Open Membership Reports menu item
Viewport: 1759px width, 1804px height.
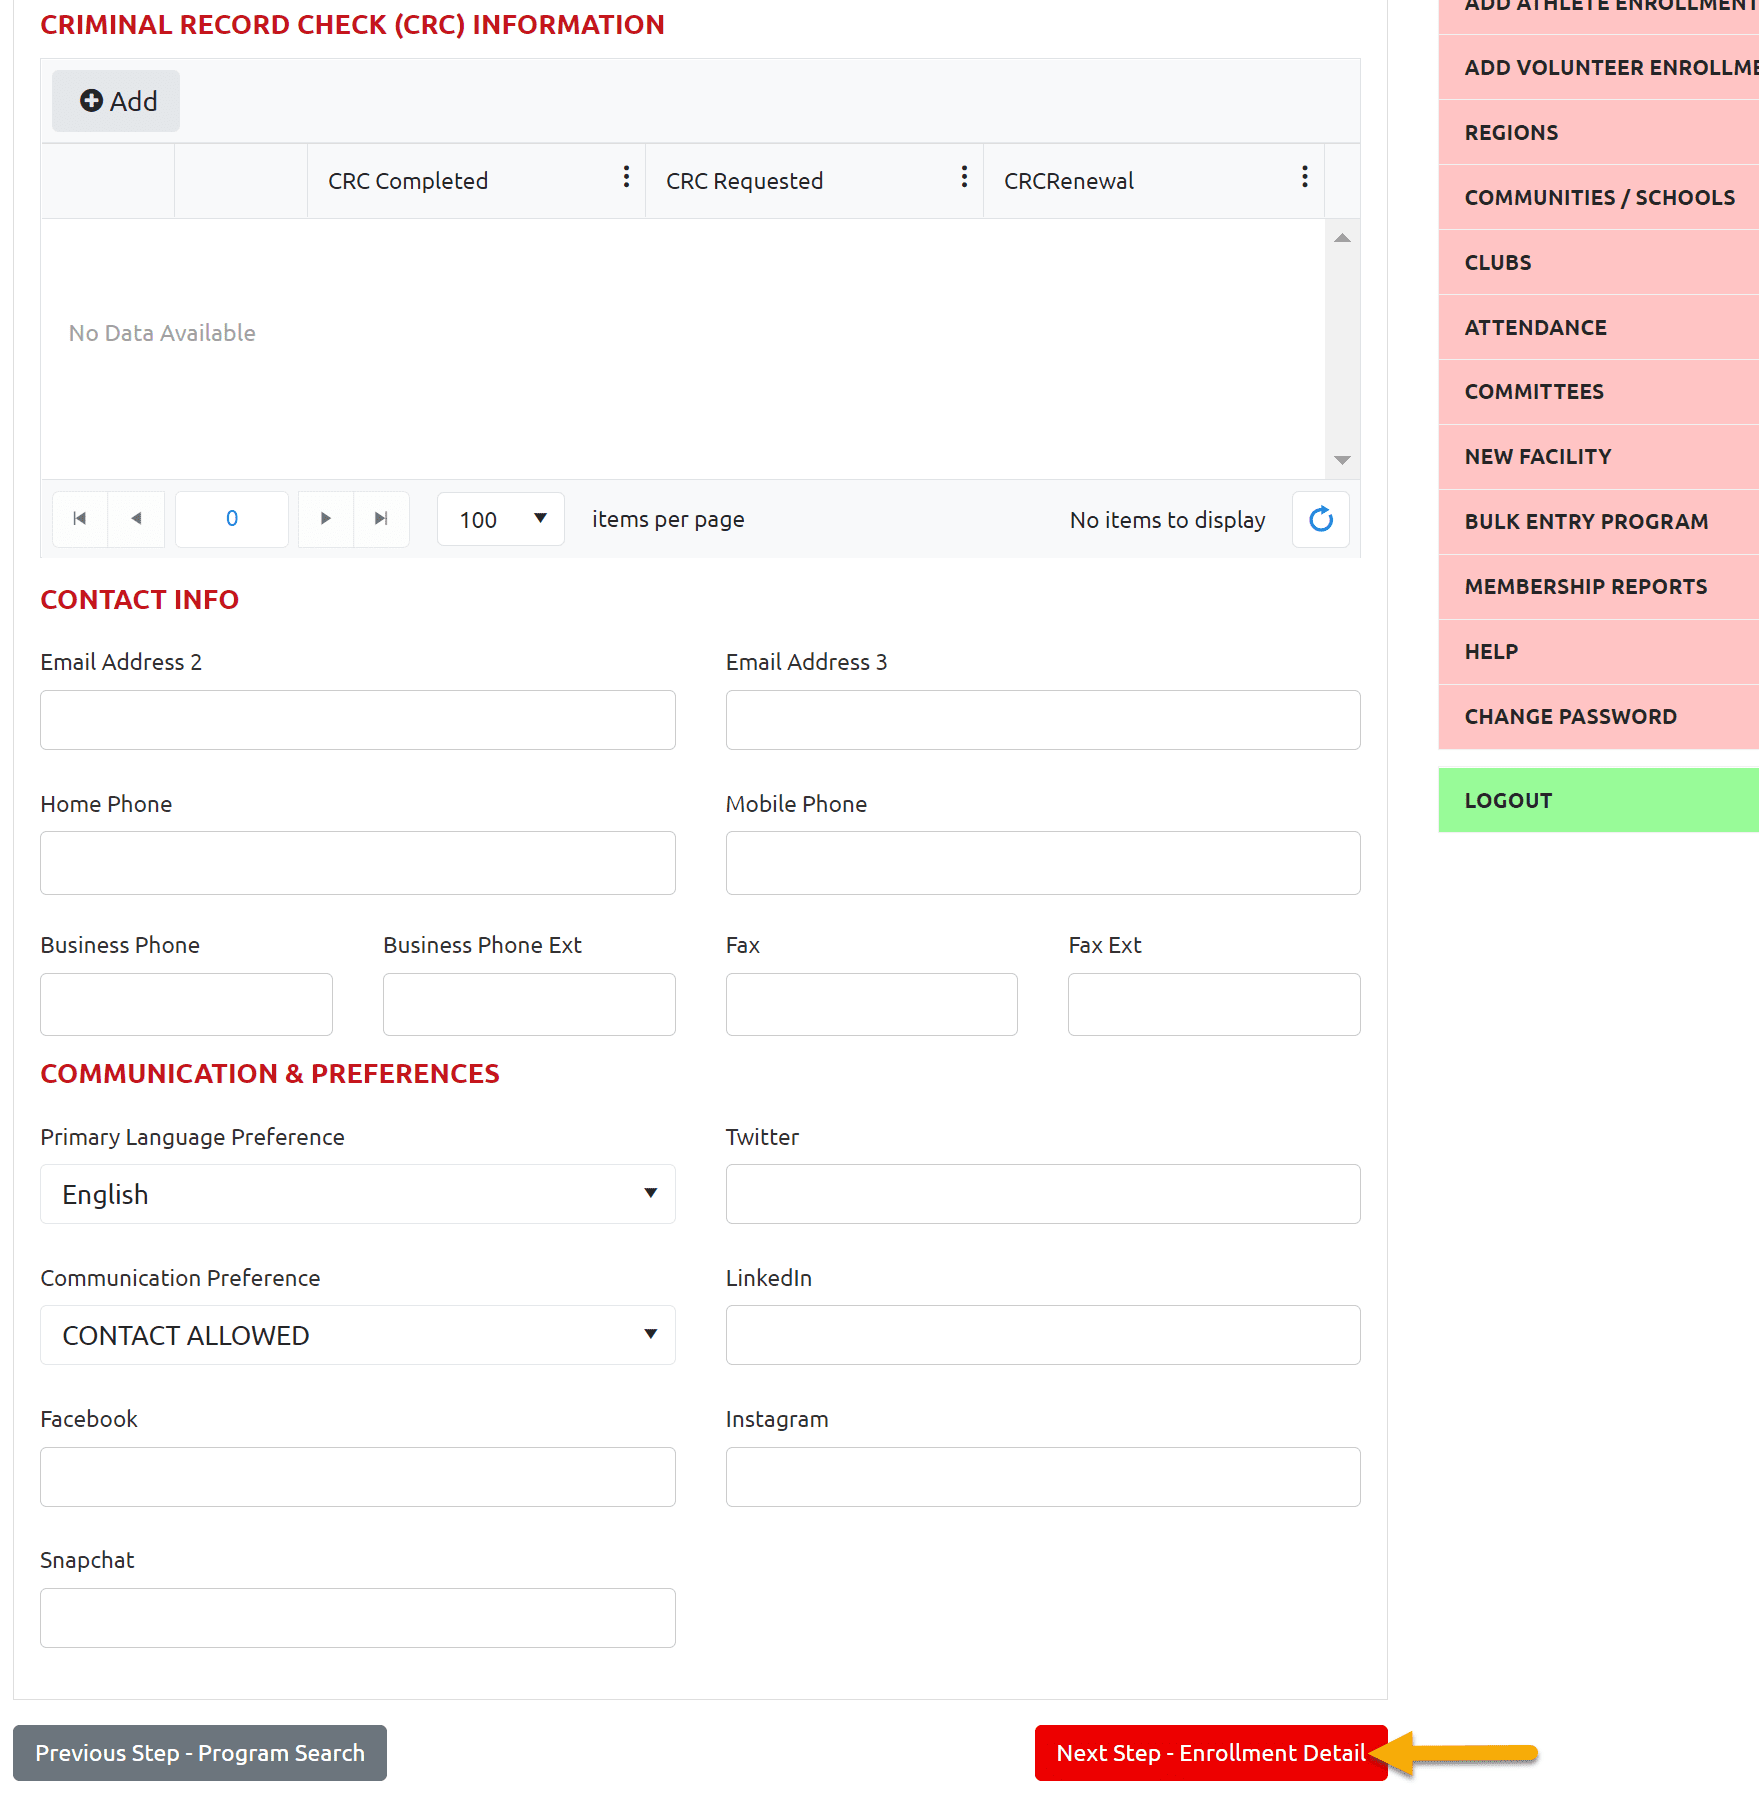(1599, 587)
